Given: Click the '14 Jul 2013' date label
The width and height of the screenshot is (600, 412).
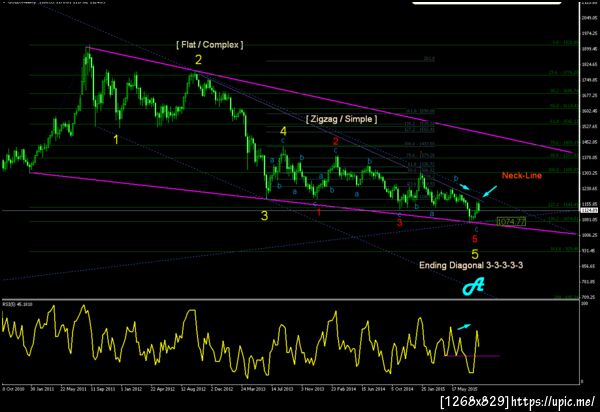Looking at the screenshot, I should [282, 389].
